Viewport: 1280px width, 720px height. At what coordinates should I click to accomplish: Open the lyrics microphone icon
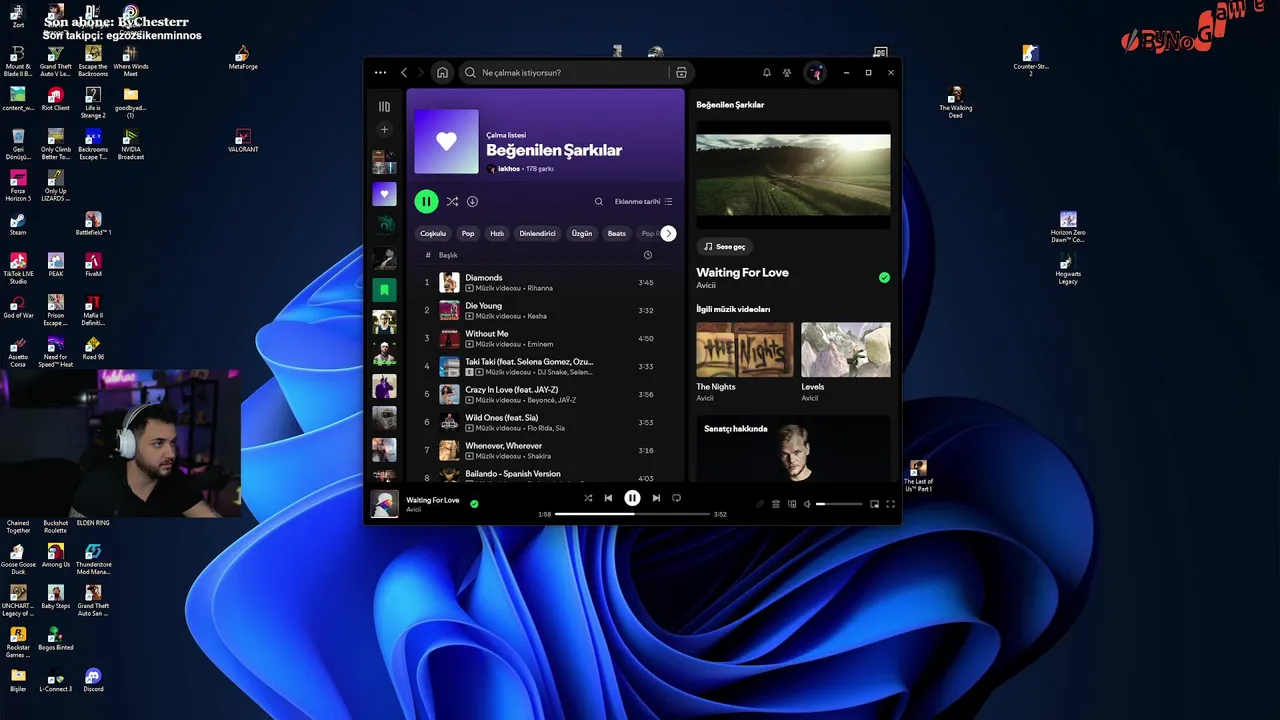[759, 504]
